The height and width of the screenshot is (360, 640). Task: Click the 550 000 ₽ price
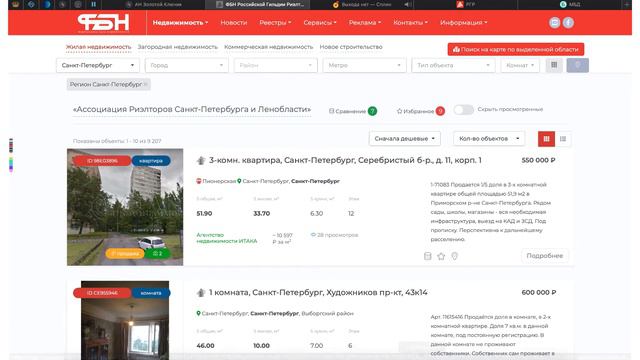tap(538, 160)
